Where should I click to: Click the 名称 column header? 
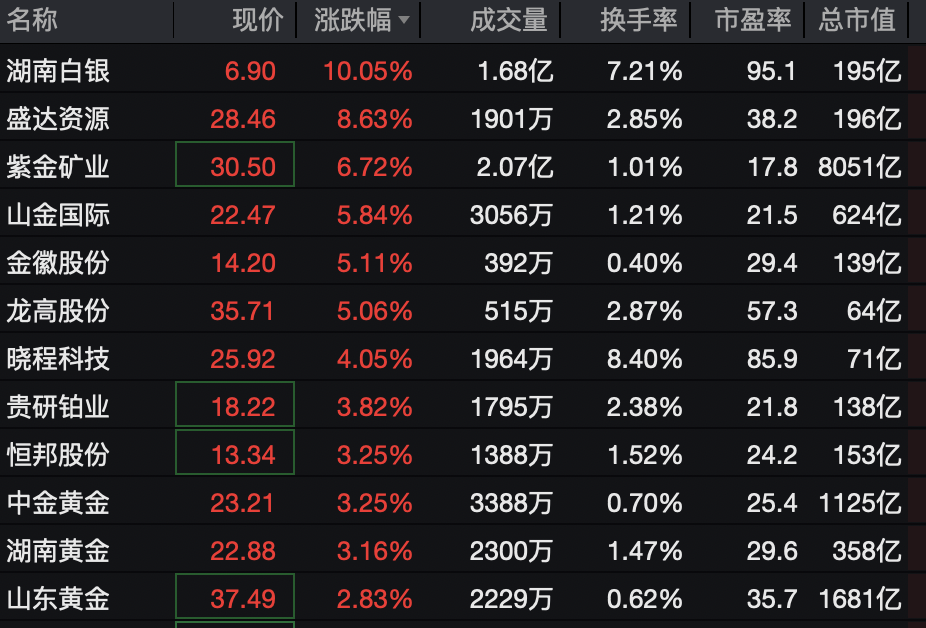[32, 20]
